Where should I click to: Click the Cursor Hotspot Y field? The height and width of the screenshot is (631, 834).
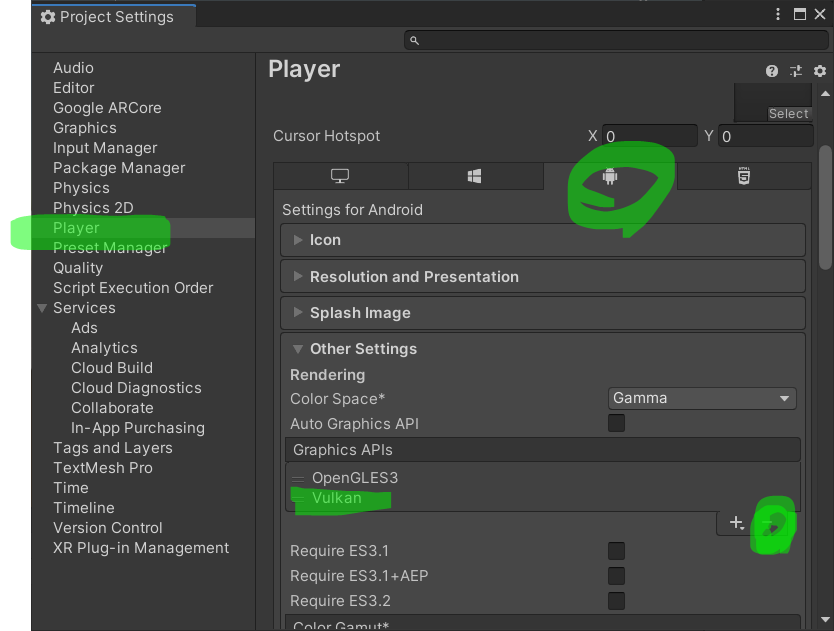765,136
